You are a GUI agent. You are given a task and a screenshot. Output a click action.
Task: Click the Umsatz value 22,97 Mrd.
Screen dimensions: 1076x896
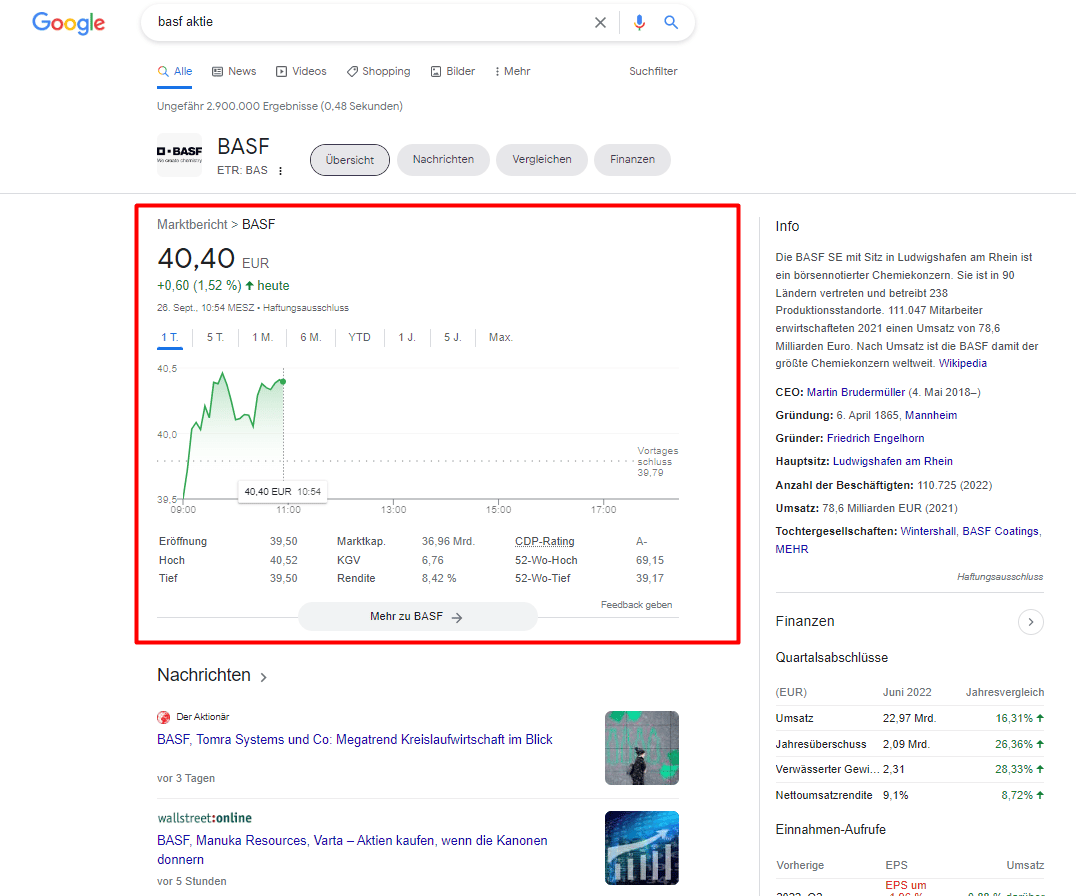click(909, 718)
